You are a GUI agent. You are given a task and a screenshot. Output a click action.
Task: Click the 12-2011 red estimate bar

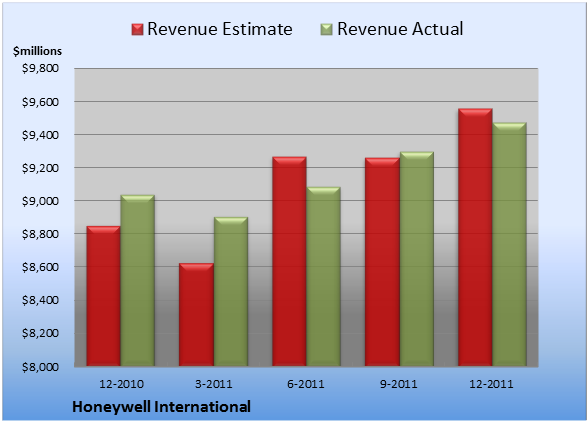475,237
